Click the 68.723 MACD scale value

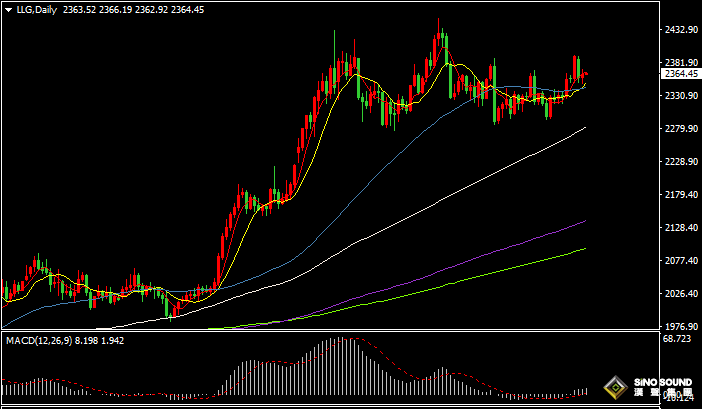pos(679,341)
